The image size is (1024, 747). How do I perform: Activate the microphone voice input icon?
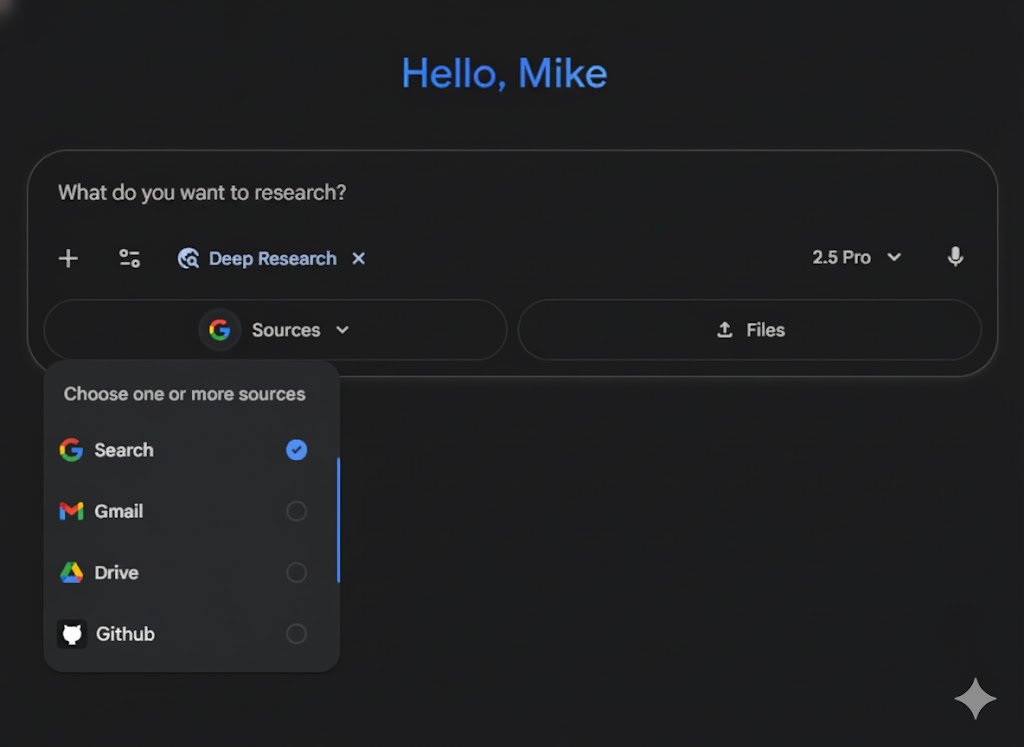click(x=955, y=258)
